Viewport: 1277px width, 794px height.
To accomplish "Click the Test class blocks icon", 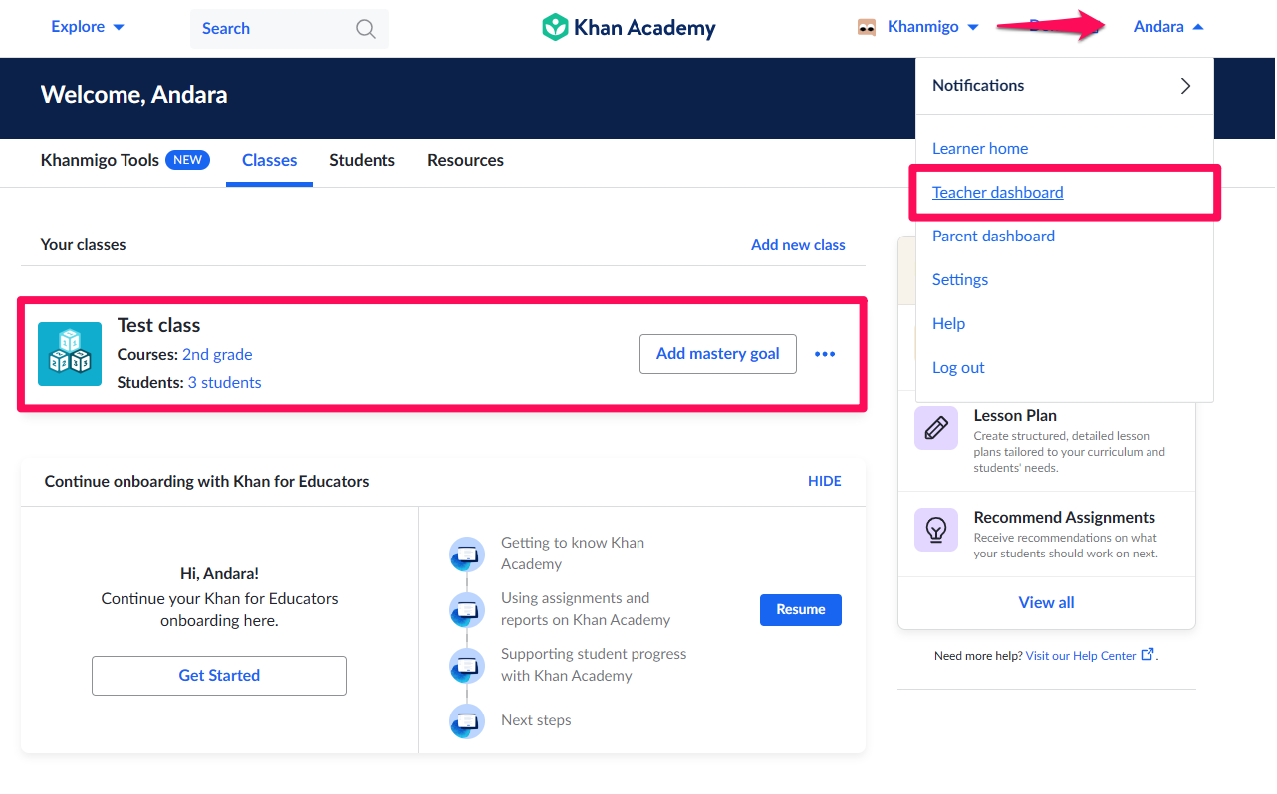I will tap(70, 354).
